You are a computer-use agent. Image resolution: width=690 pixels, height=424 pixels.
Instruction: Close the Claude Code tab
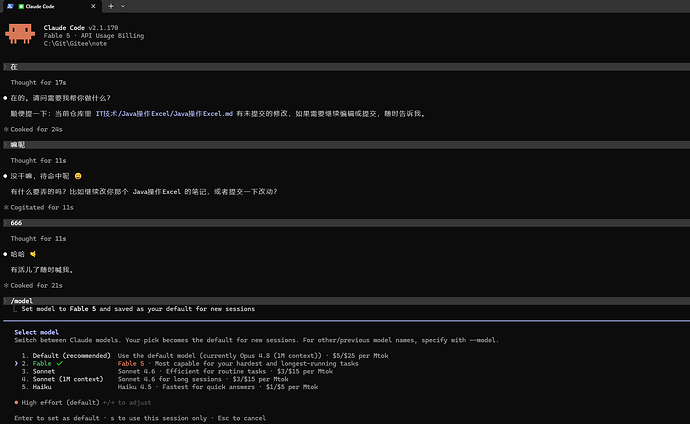(93, 6)
